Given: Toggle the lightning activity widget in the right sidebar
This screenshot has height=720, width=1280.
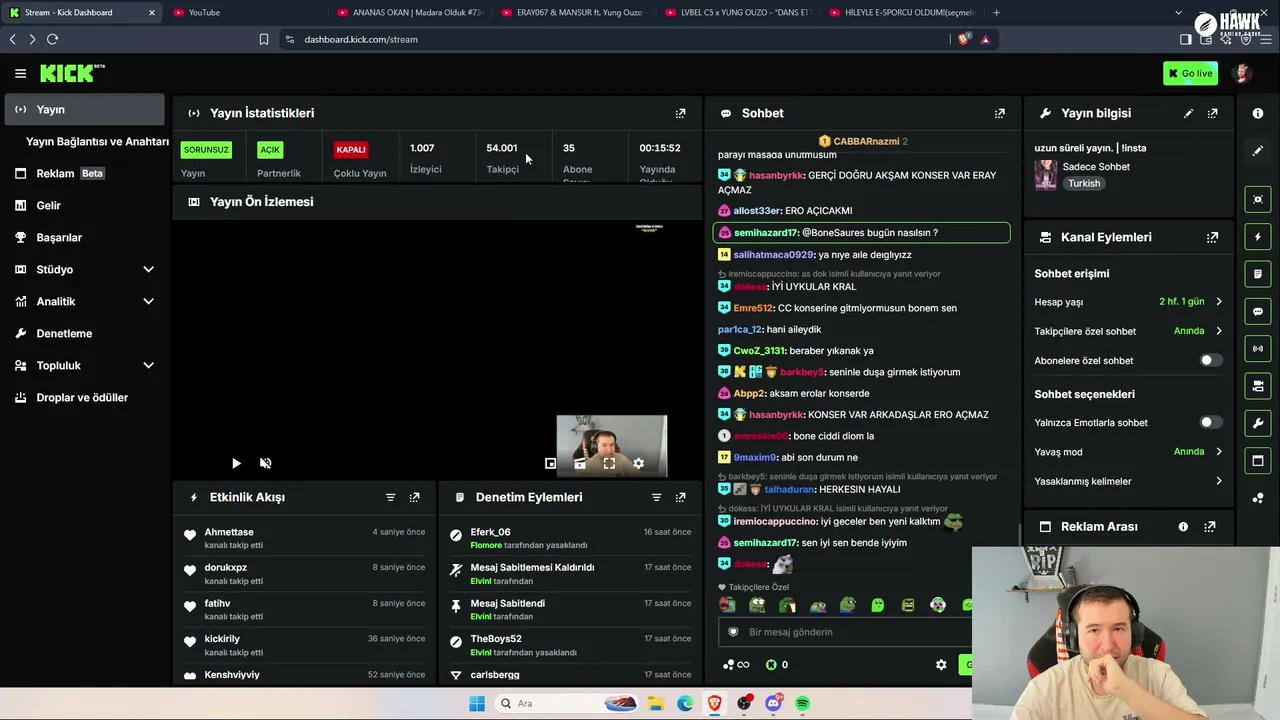Looking at the screenshot, I should (x=1258, y=236).
